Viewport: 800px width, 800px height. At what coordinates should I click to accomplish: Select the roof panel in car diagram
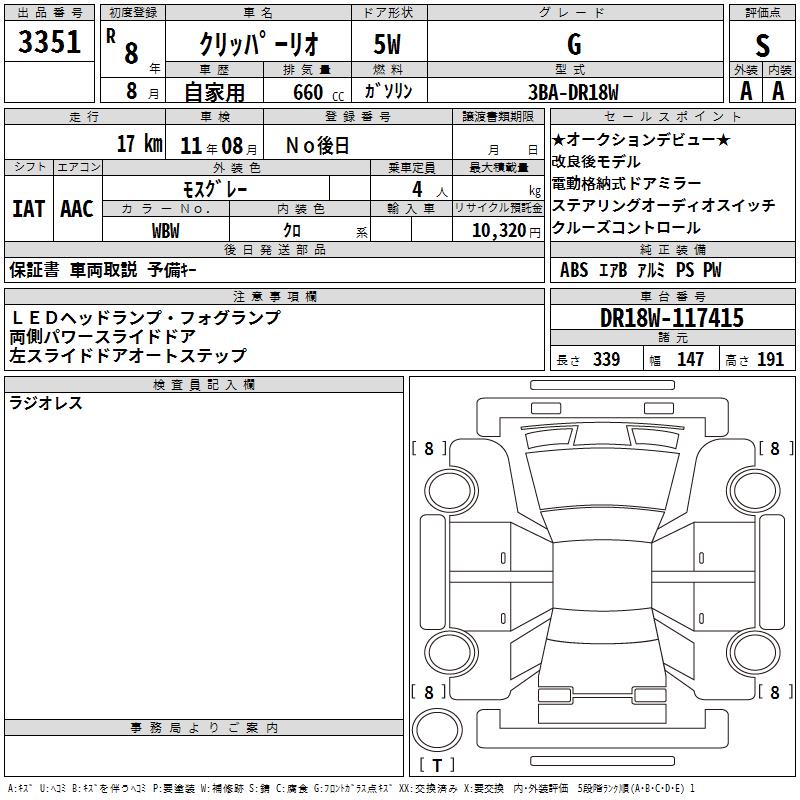click(x=603, y=576)
